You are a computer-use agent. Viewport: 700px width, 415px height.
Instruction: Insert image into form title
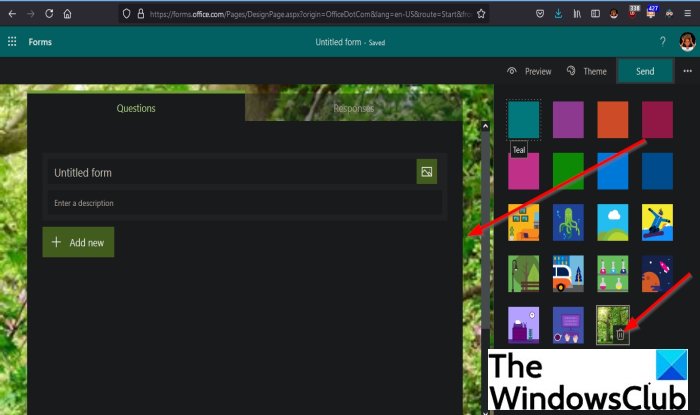[x=427, y=172]
